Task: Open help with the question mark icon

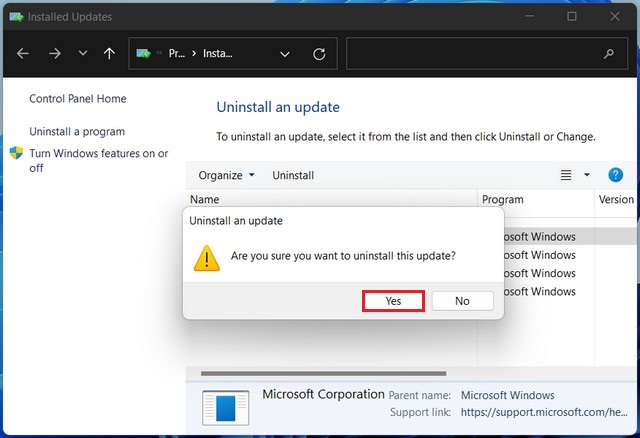Action: 615,175
